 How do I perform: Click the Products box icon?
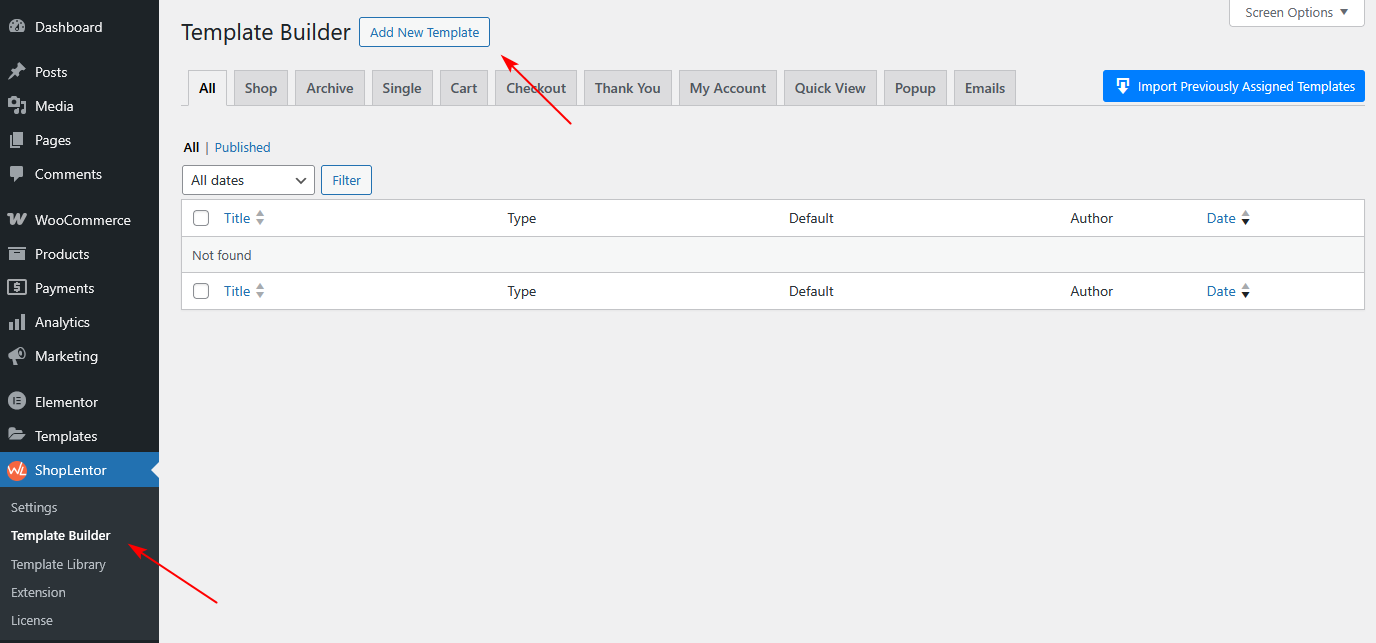[17, 254]
